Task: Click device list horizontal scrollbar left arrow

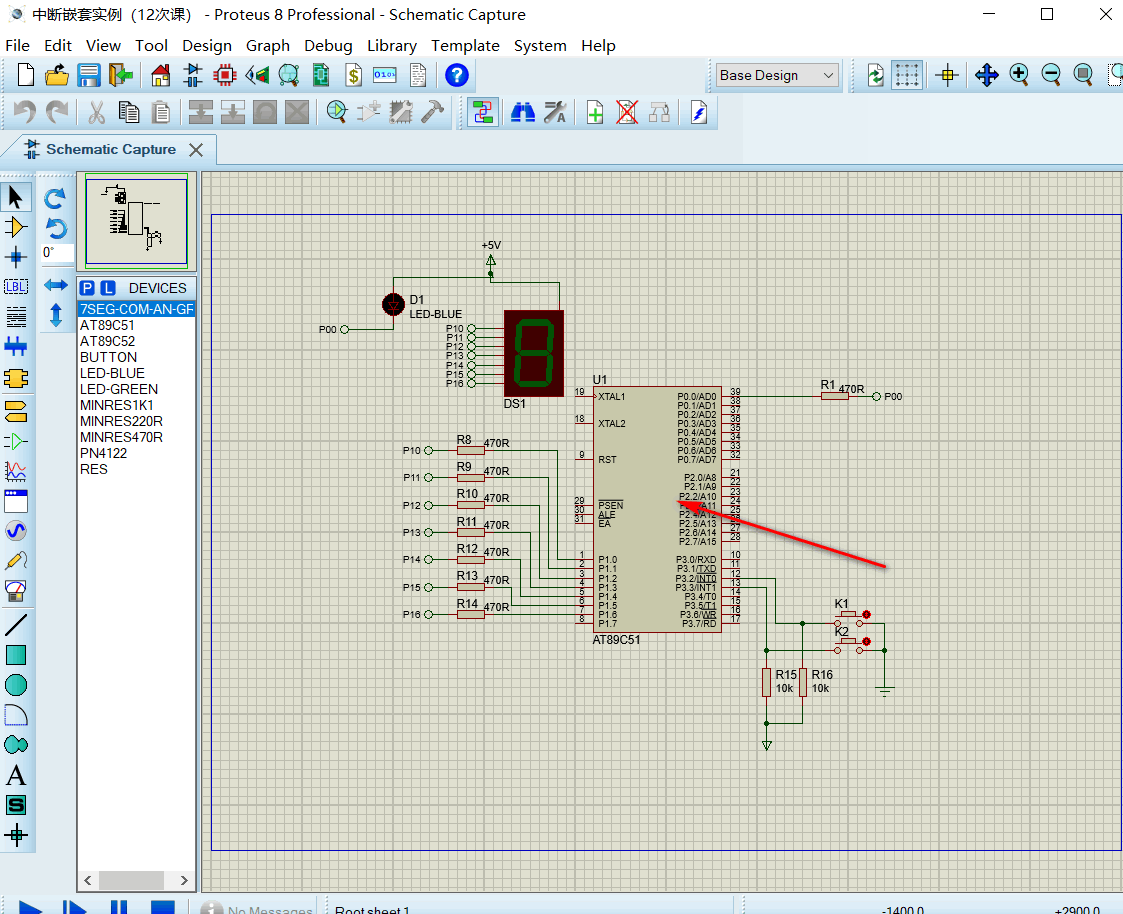Action: click(x=88, y=880)
